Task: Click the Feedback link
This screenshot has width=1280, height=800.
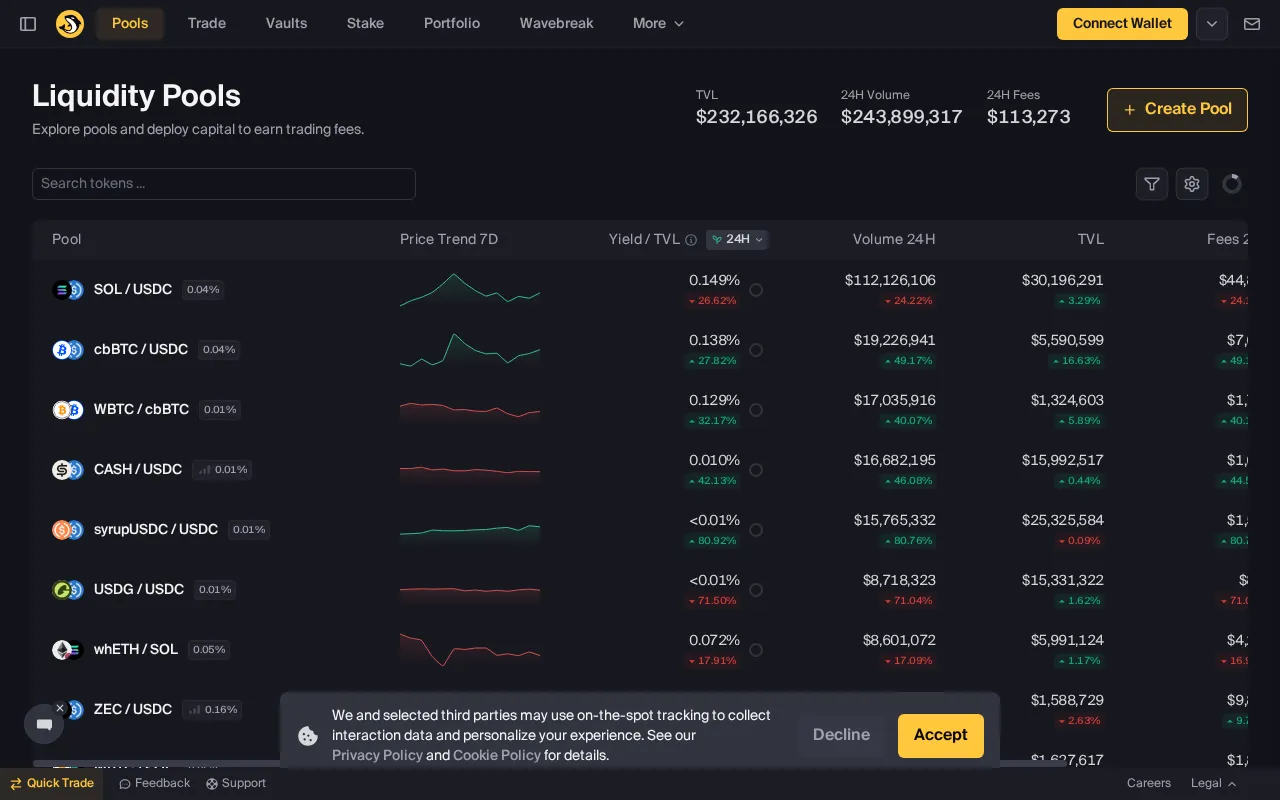Action: pyautogui.click(x=154, y=784)
